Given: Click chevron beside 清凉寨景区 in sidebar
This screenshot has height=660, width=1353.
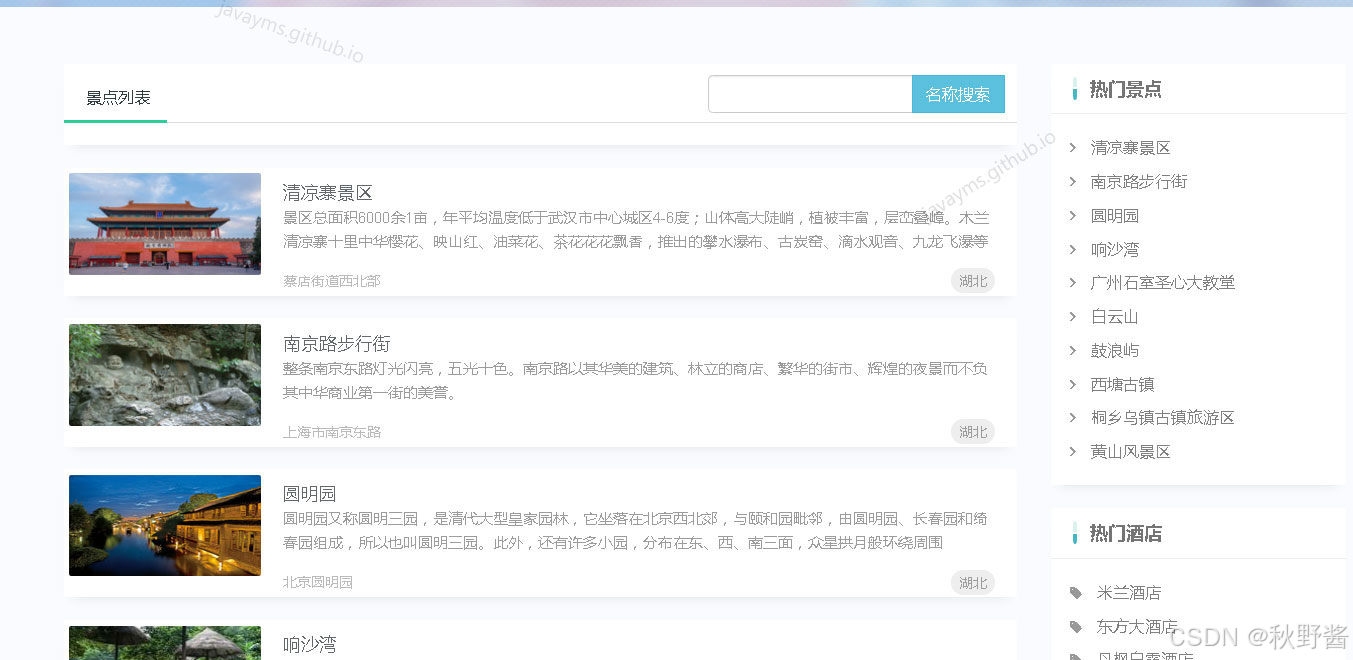Looking at the screenshot, I should click(x=1073, y=148).
